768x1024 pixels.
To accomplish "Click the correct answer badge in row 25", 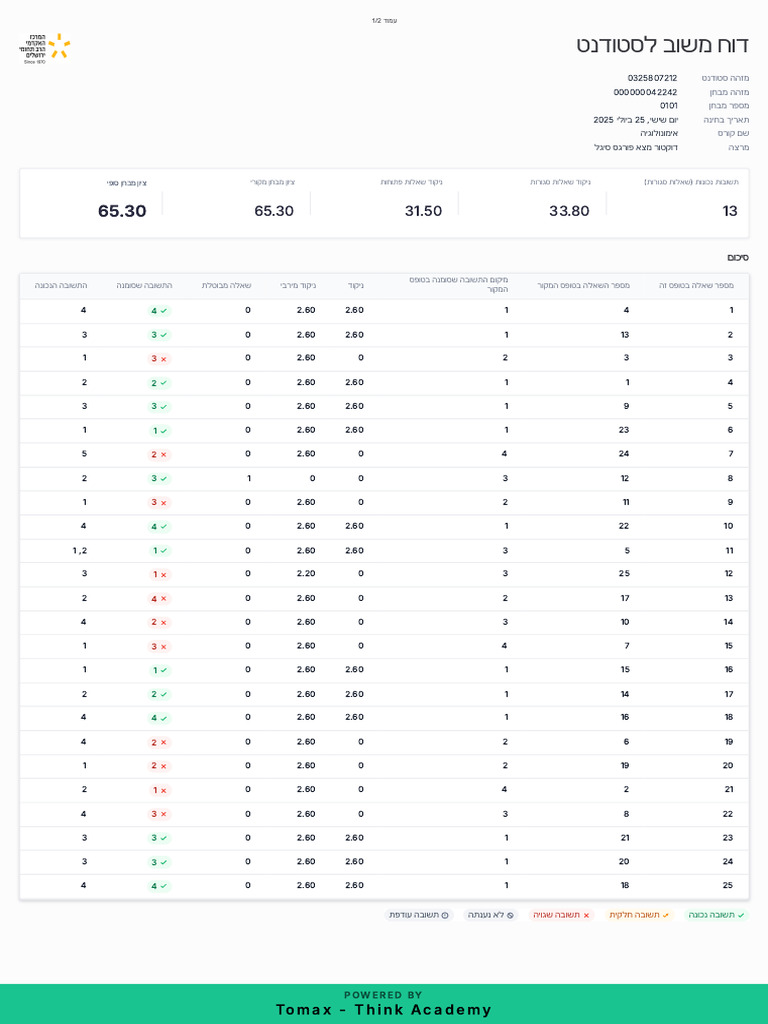I will point(159,886).
